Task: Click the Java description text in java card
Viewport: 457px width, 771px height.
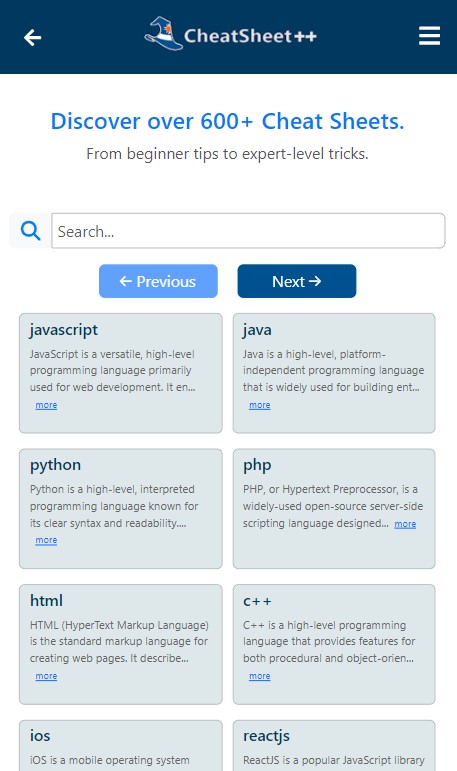Action: click(x=333, y=371)
